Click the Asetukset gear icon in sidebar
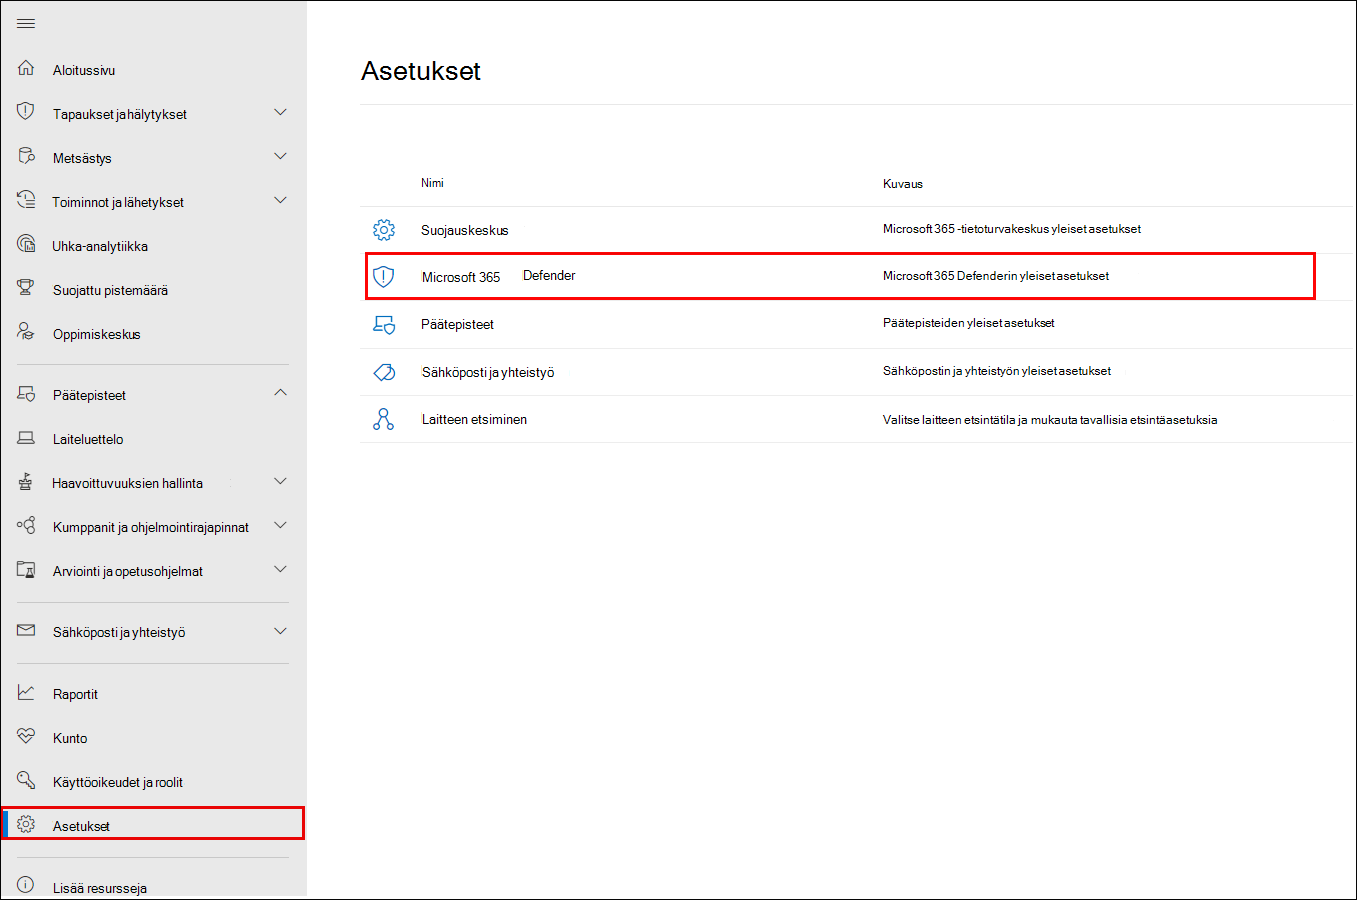Viewport: 1357px width, 900px height. 26,825
